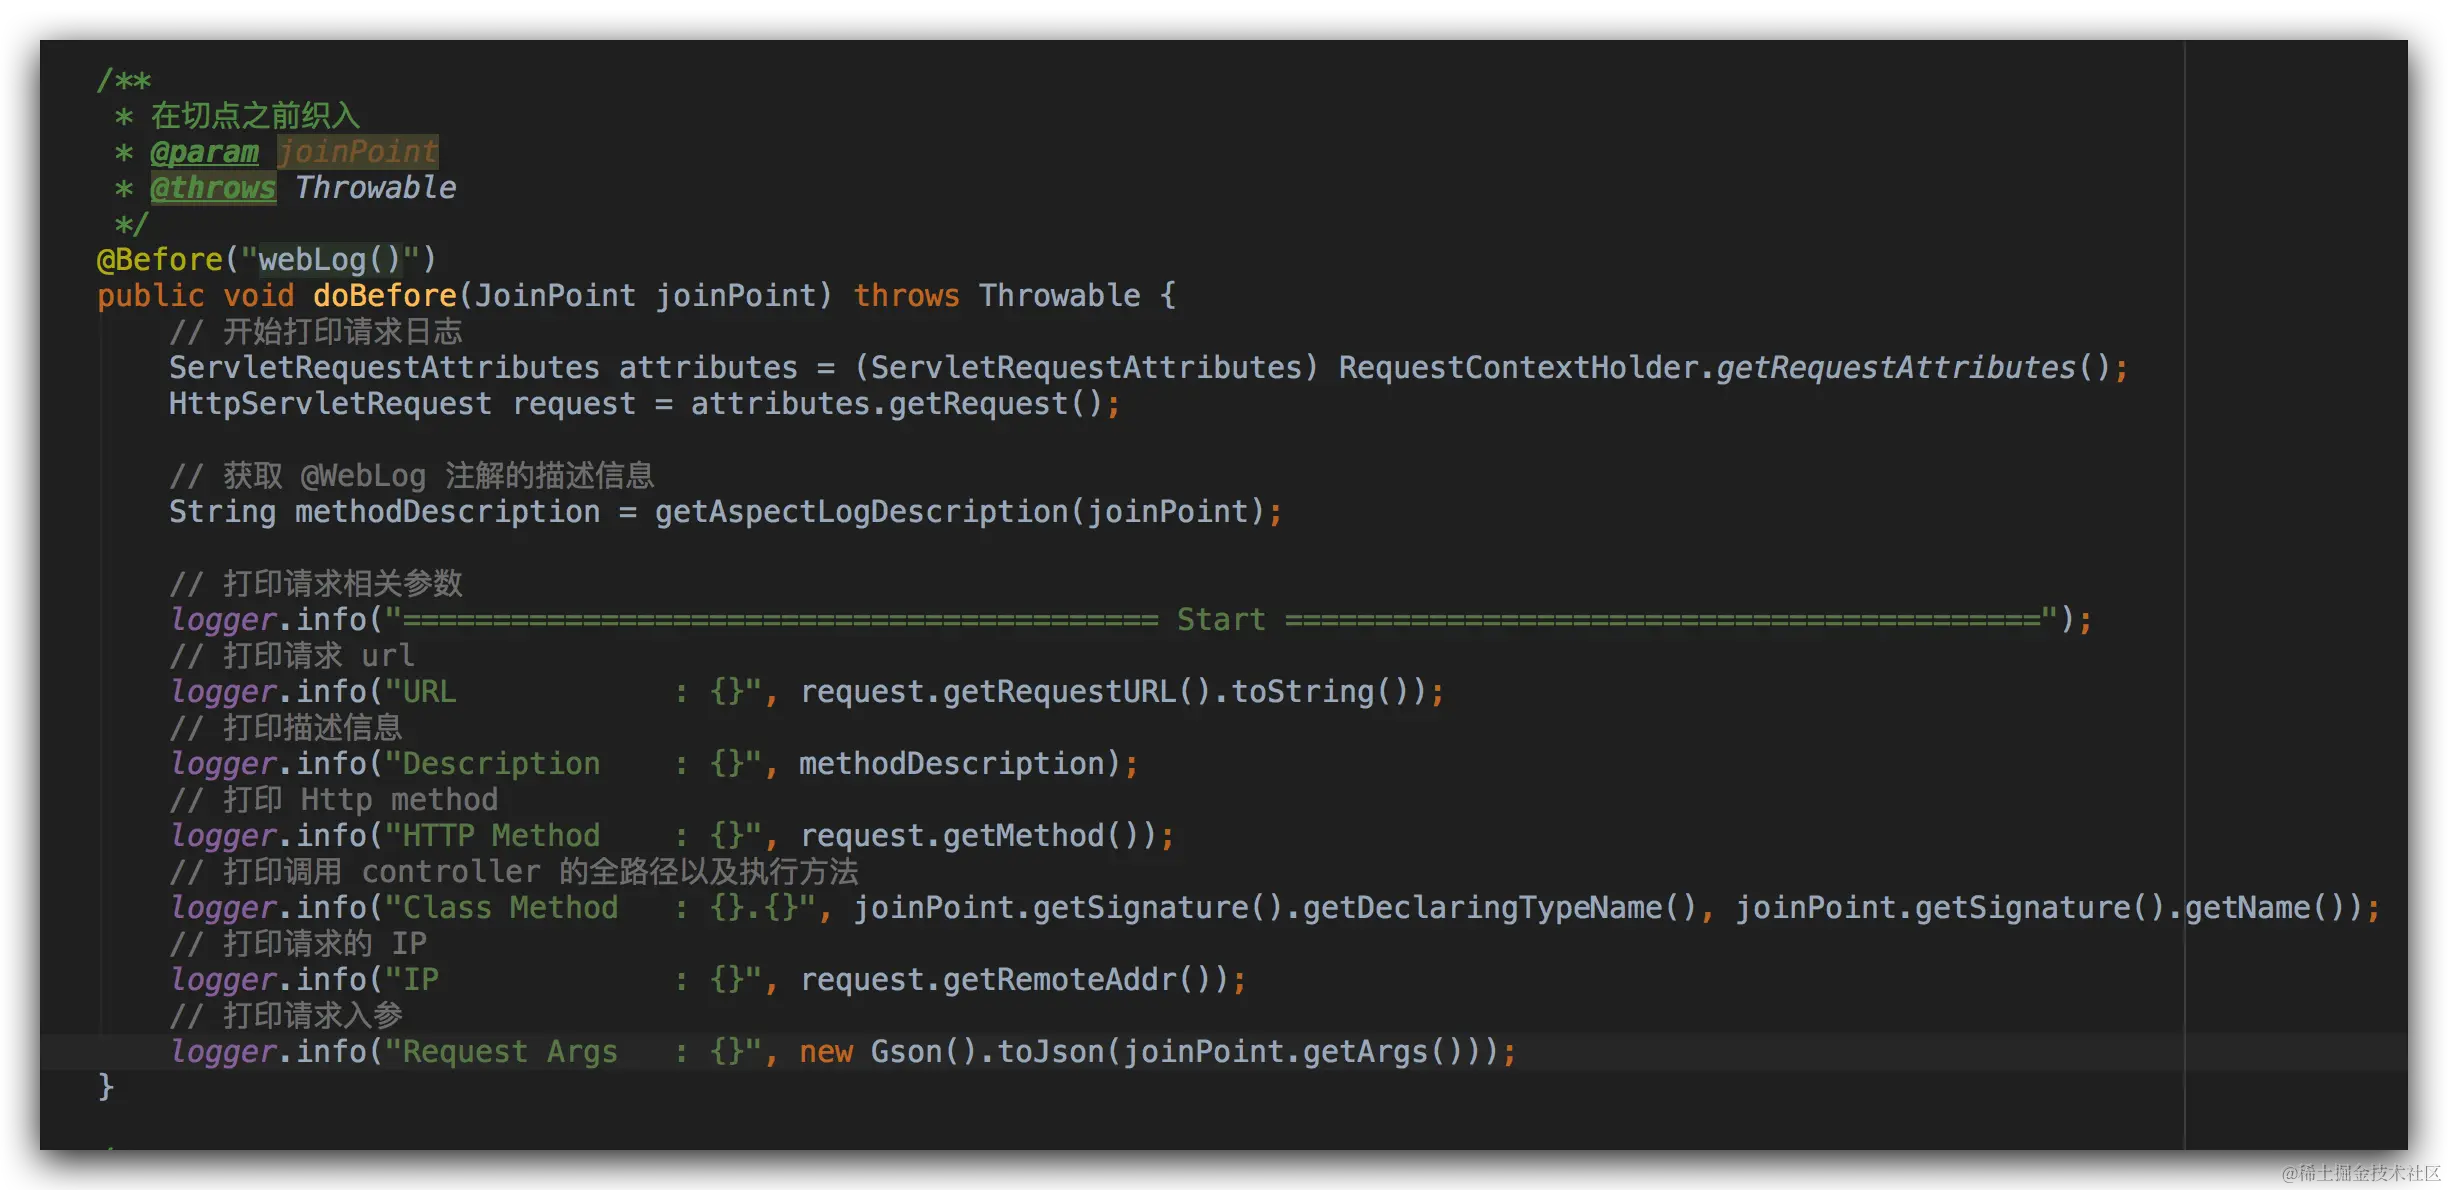This screenshot has height=1190, width=2448.
Task: Click request.getRequestURL() call
Action: click(1006, 692)
